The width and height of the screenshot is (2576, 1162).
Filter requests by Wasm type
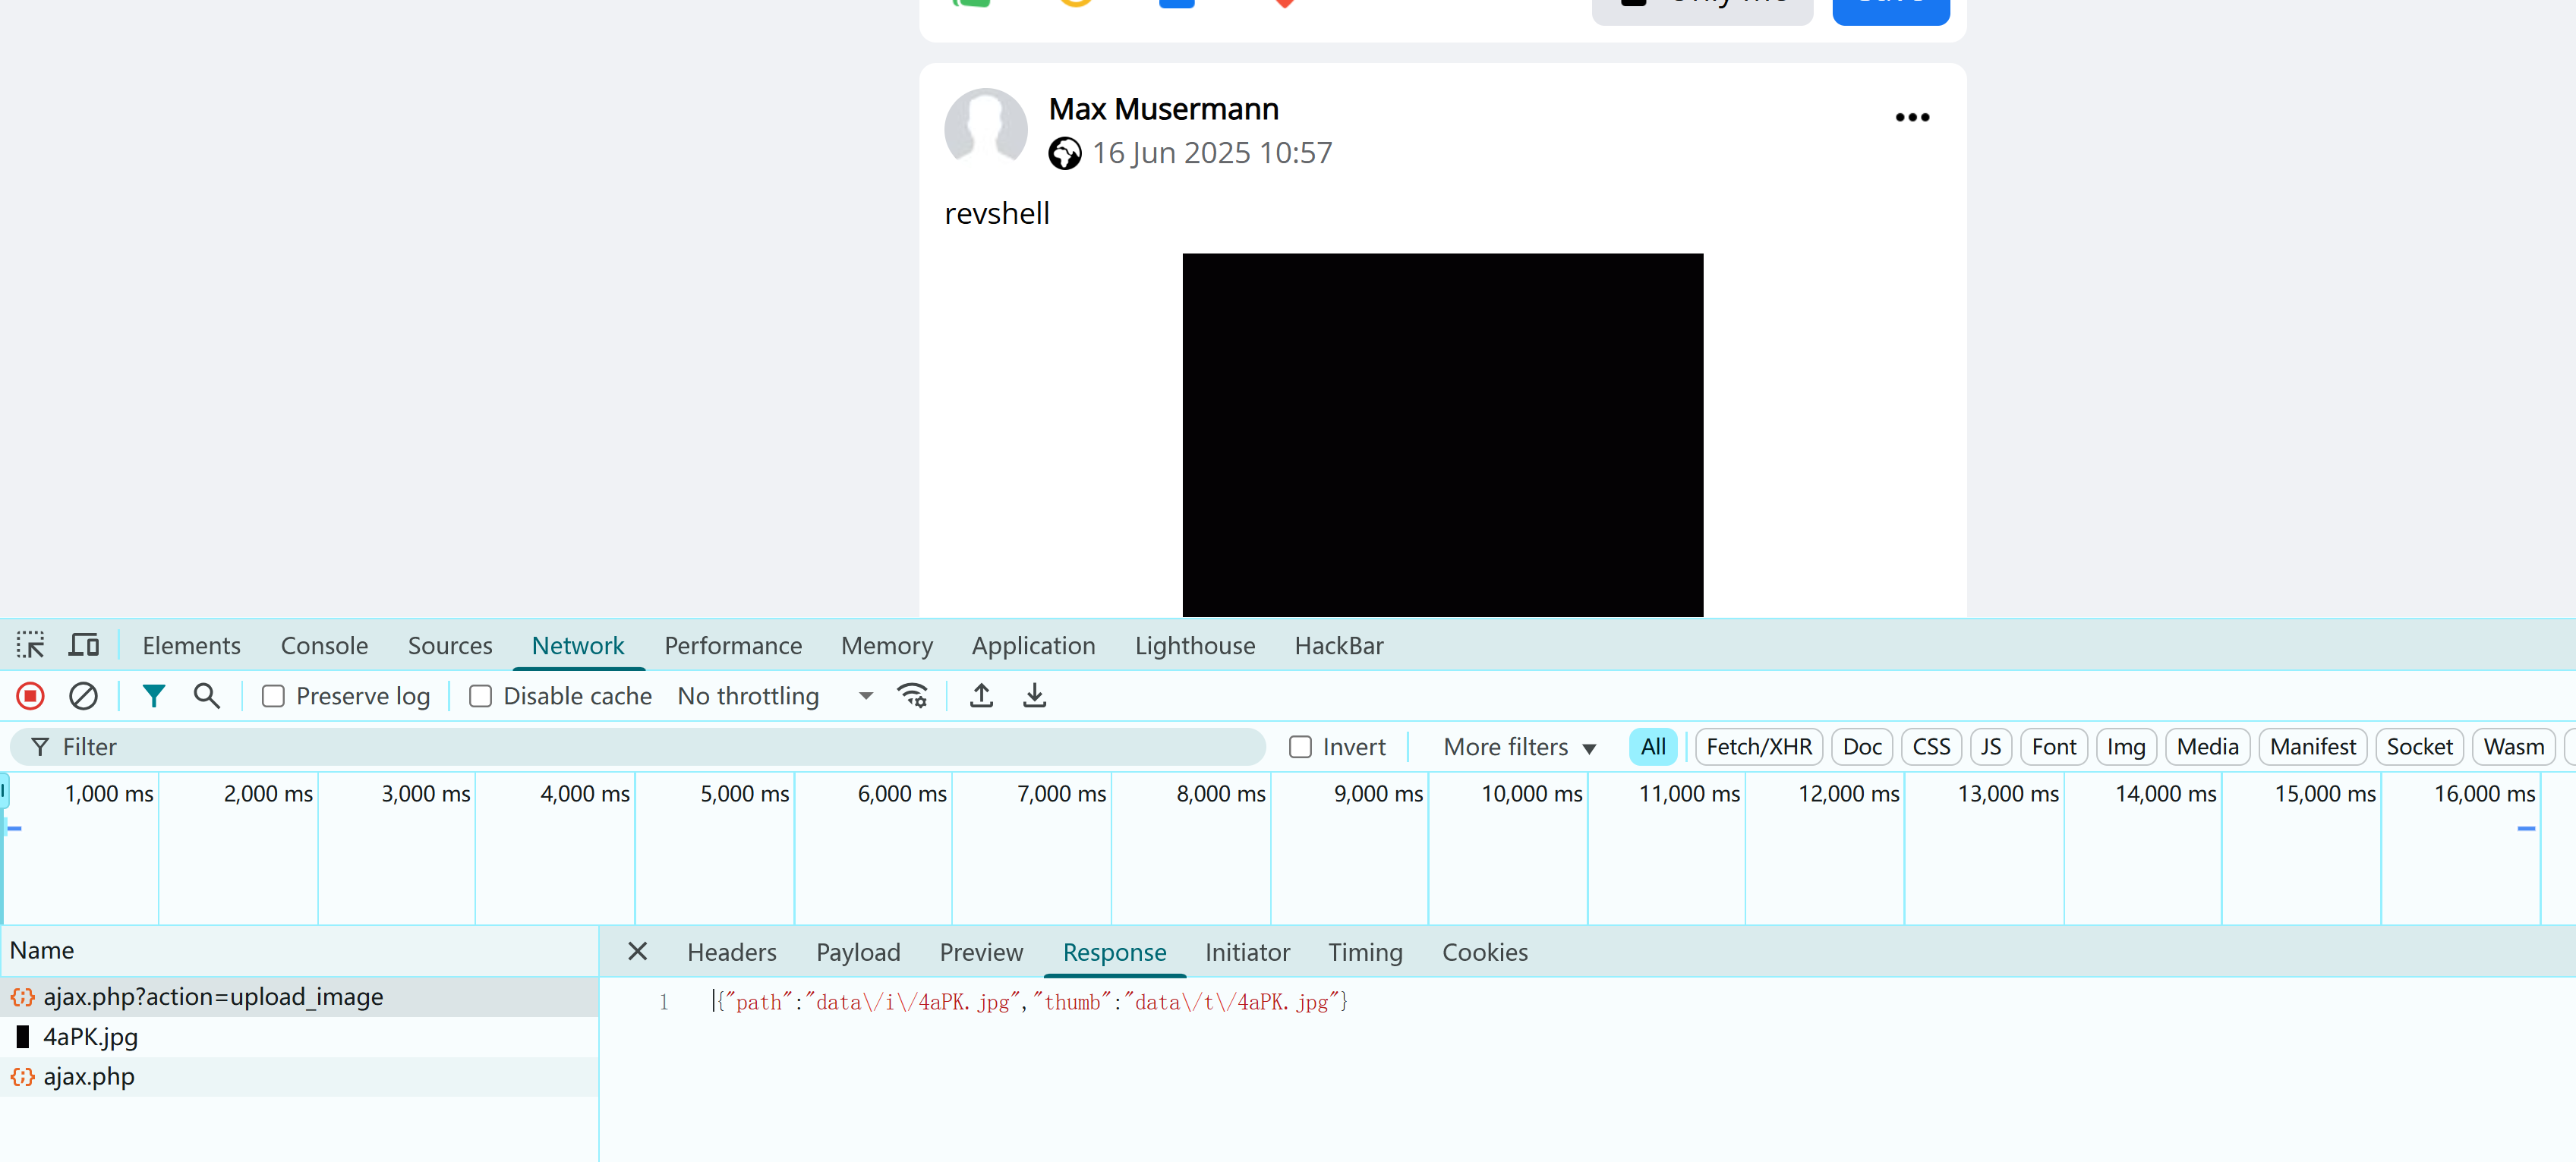2514,747
